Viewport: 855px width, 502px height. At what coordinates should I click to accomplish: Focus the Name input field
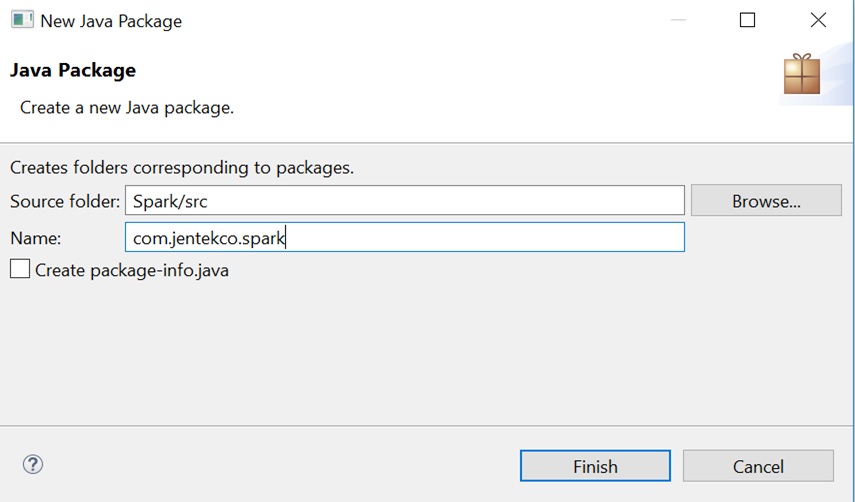405,237
